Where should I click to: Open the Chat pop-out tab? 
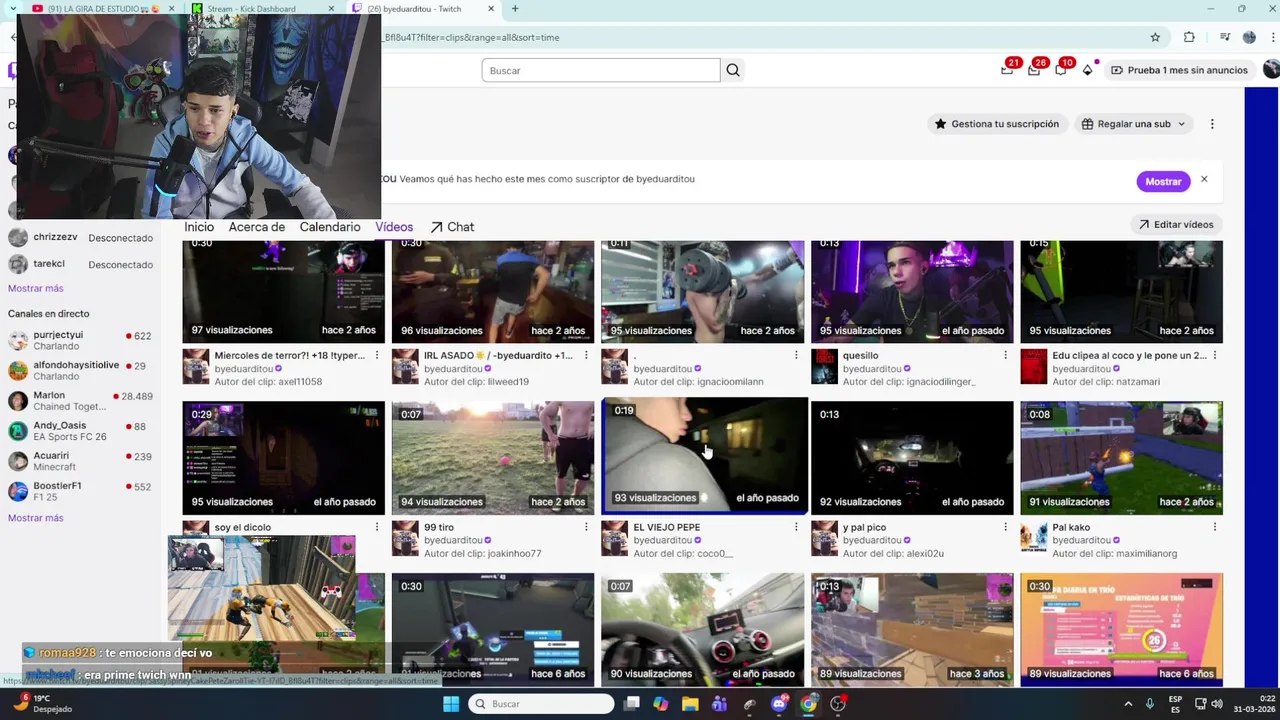452,227
